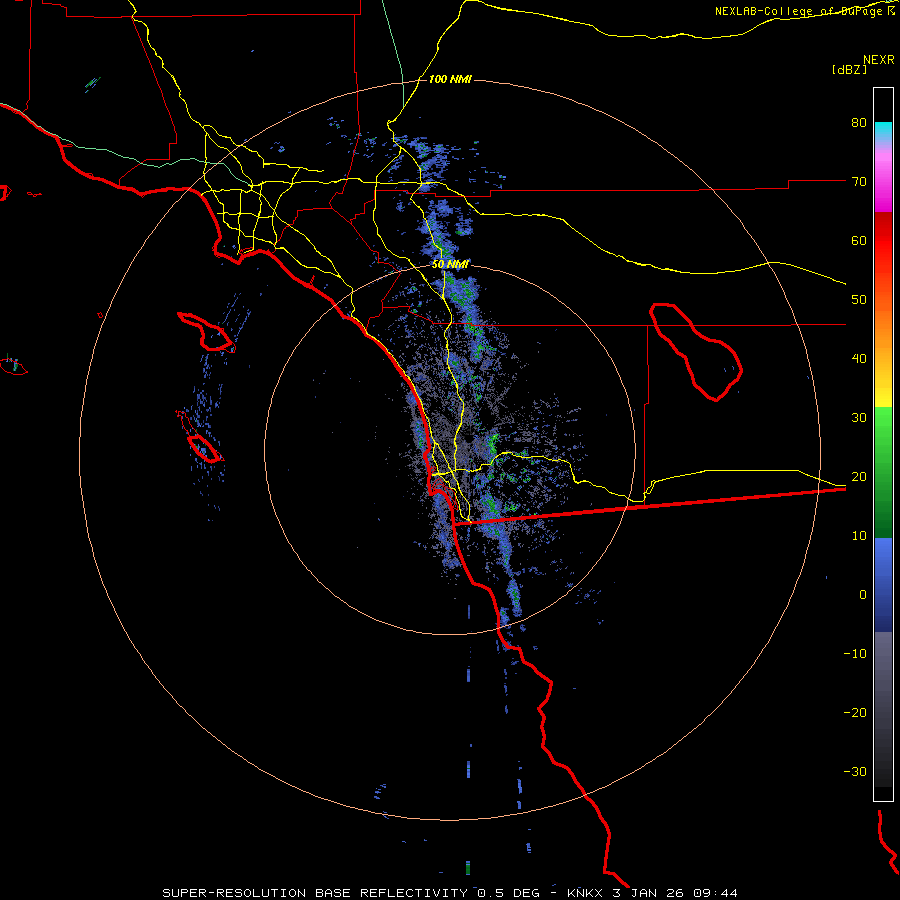Image resolution: width=900 pixels, height=900 pixels.
Task: Click the 50 NMI range ring label
Action: tap(450, 265)
